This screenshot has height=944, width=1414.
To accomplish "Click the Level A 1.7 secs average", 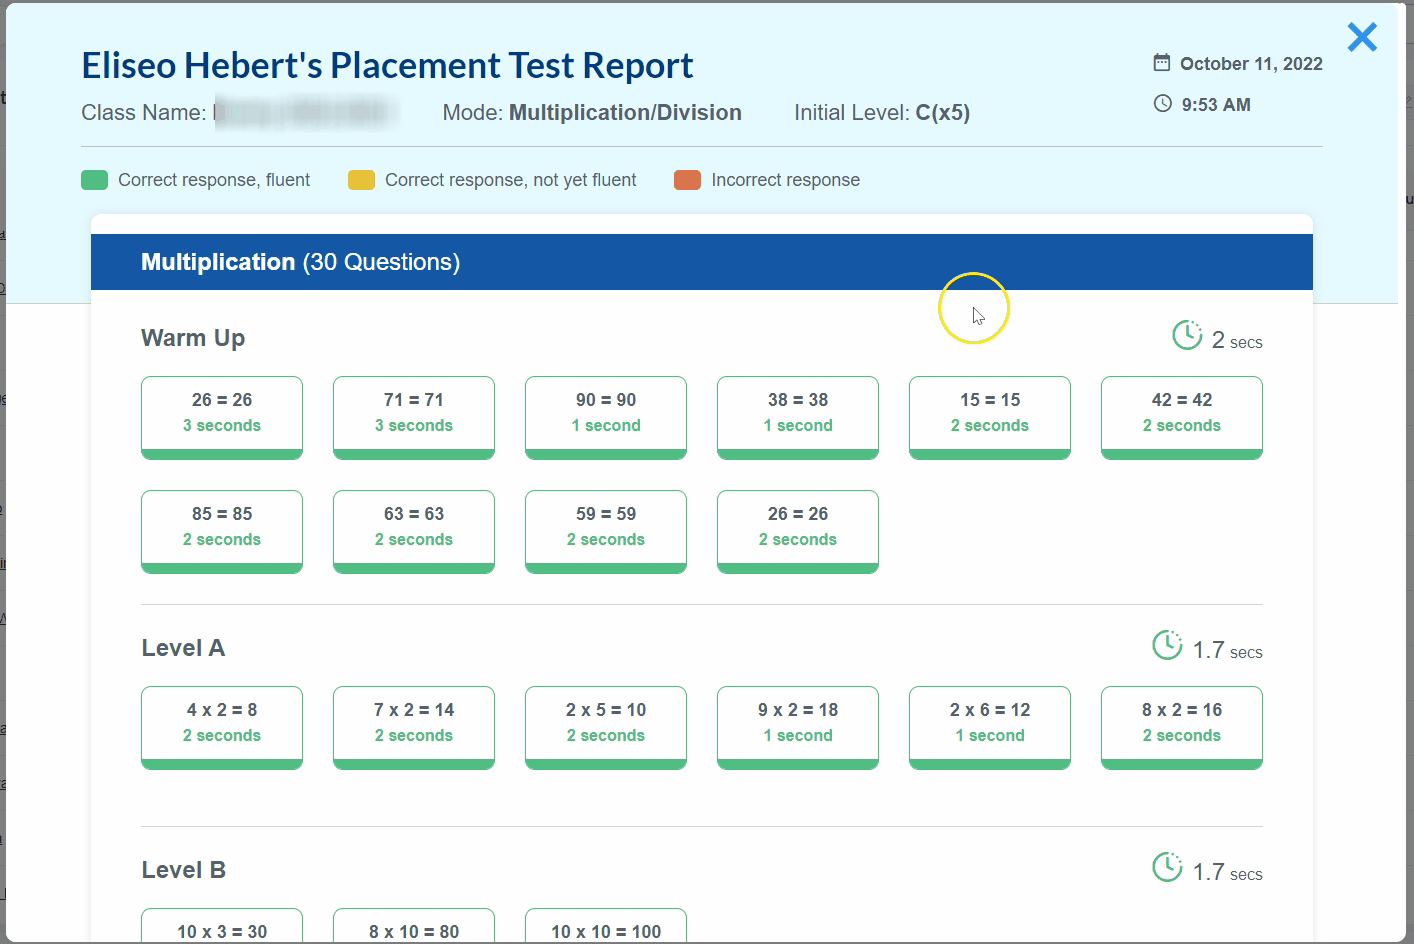I will point(1228,651).
